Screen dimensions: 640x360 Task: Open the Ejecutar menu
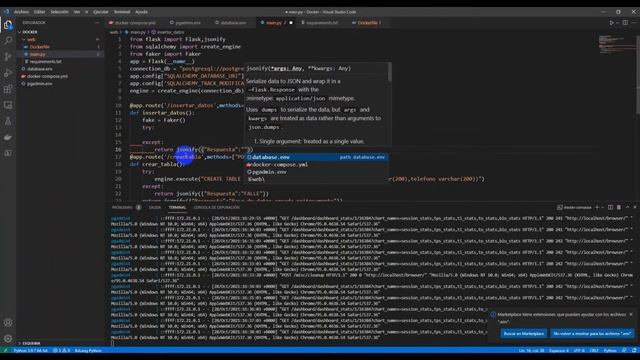100,12
